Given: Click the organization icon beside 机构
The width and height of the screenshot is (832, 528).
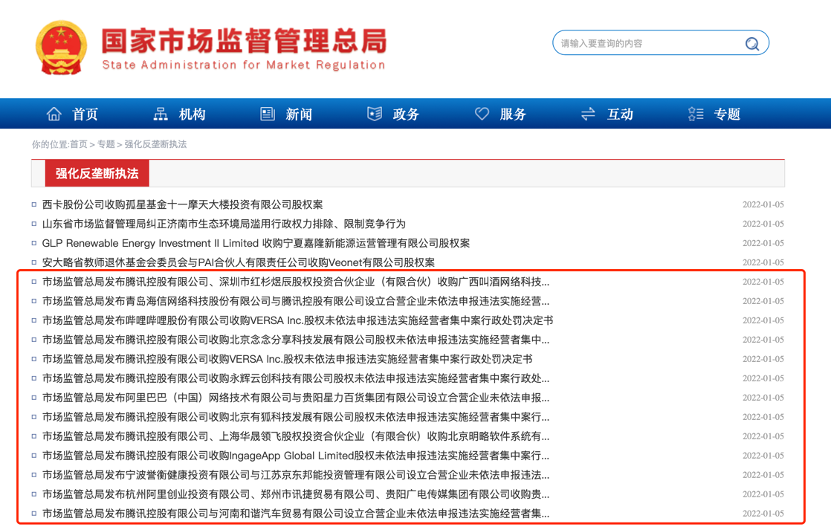Looking at the screenshot, I should coord(161,114).
